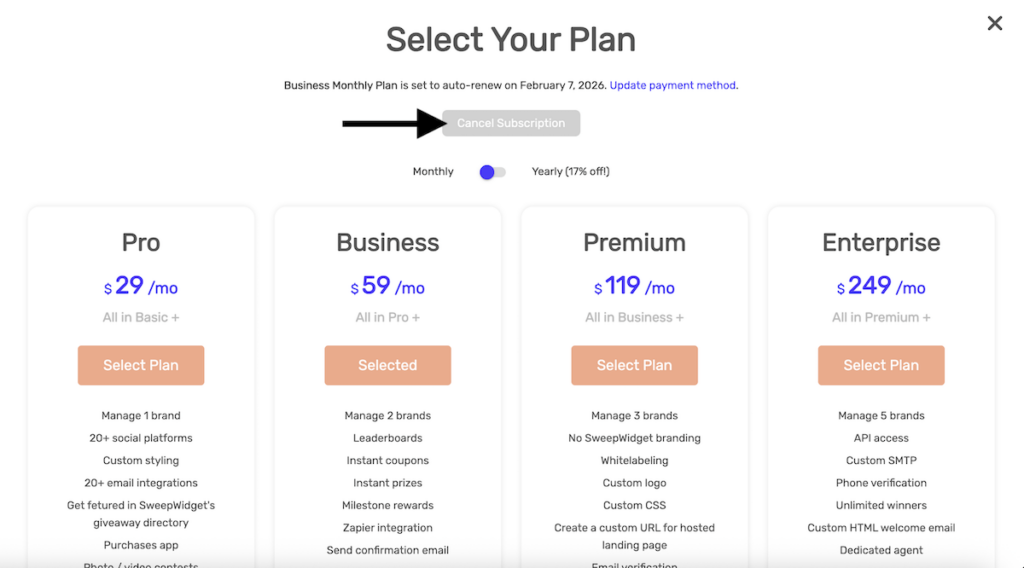Screen dimensions: 1024x568
Task: Click the Cancel Subscription button
Action: click(x=511, y=123)
